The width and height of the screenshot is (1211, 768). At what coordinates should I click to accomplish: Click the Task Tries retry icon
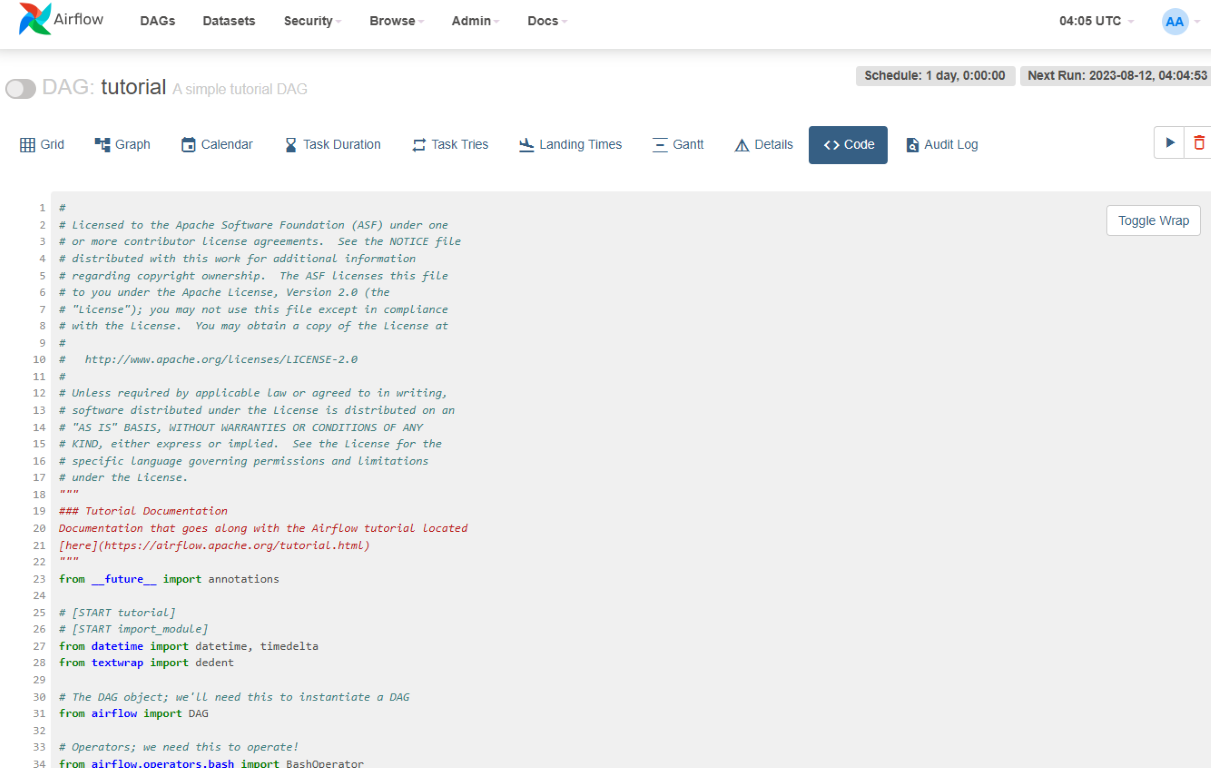tap(419, 145)
